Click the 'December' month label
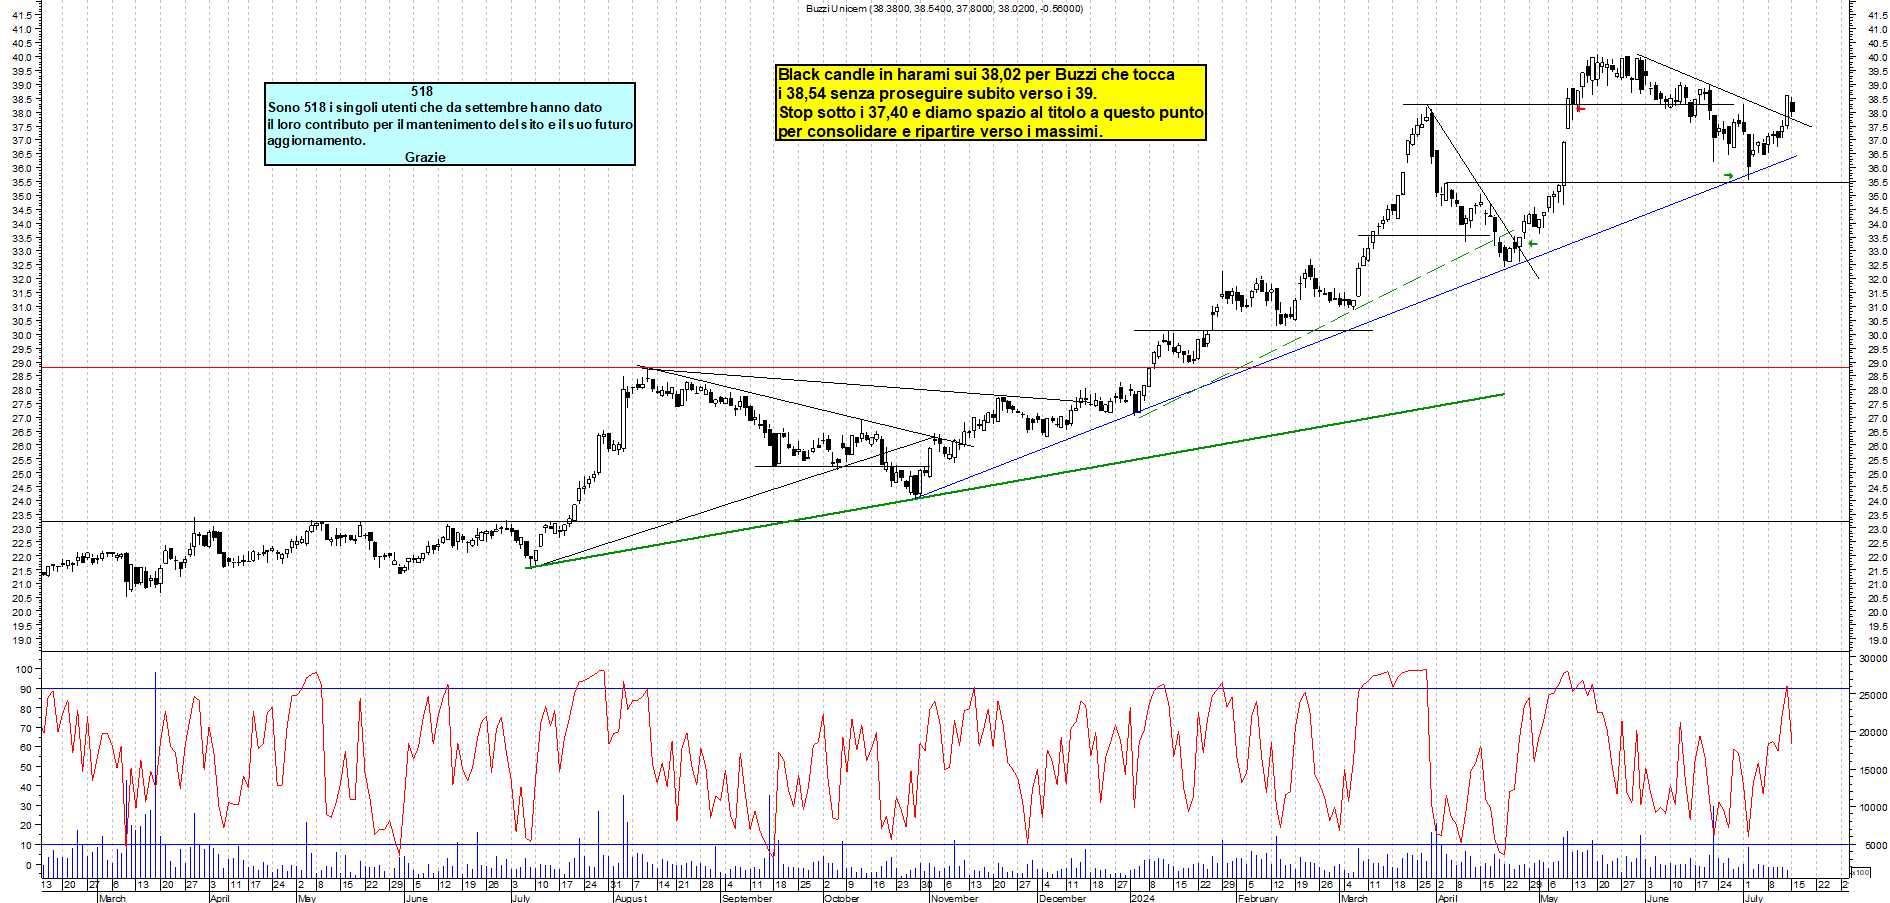The height and width of the screenshot is (903, 1890). click(x=1062, y=898)
